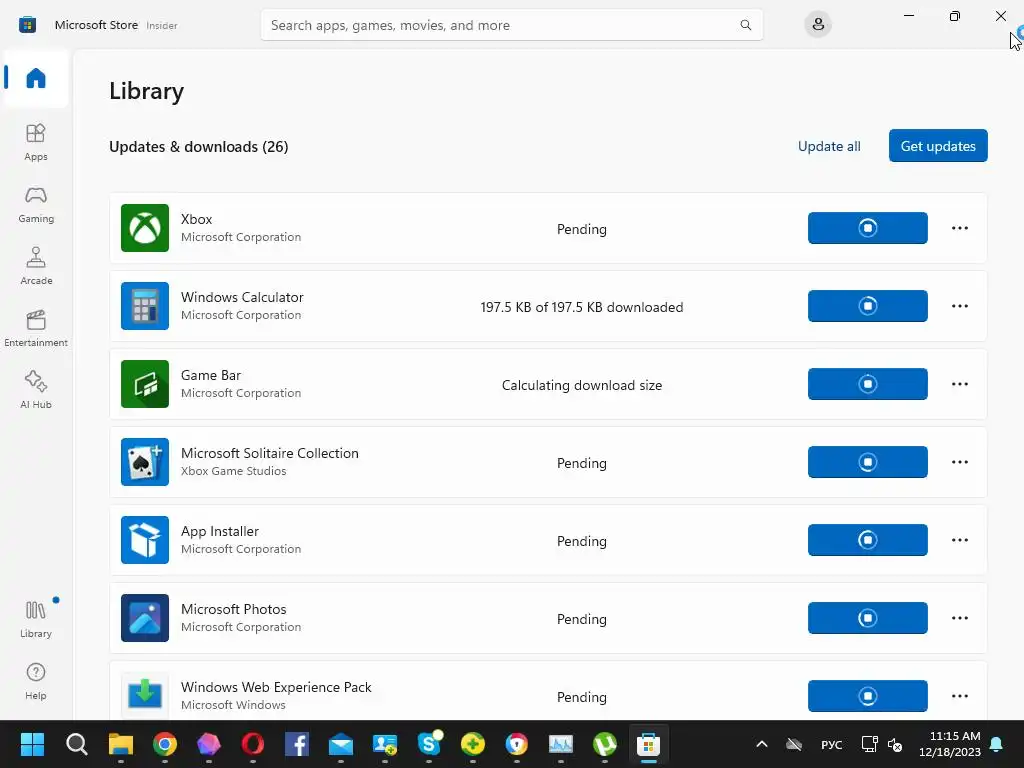The width and height of the screenshot is (1024, 768).
Task: Stop the Windows Web Experience Pack update
Action: [x=867, y=696]
